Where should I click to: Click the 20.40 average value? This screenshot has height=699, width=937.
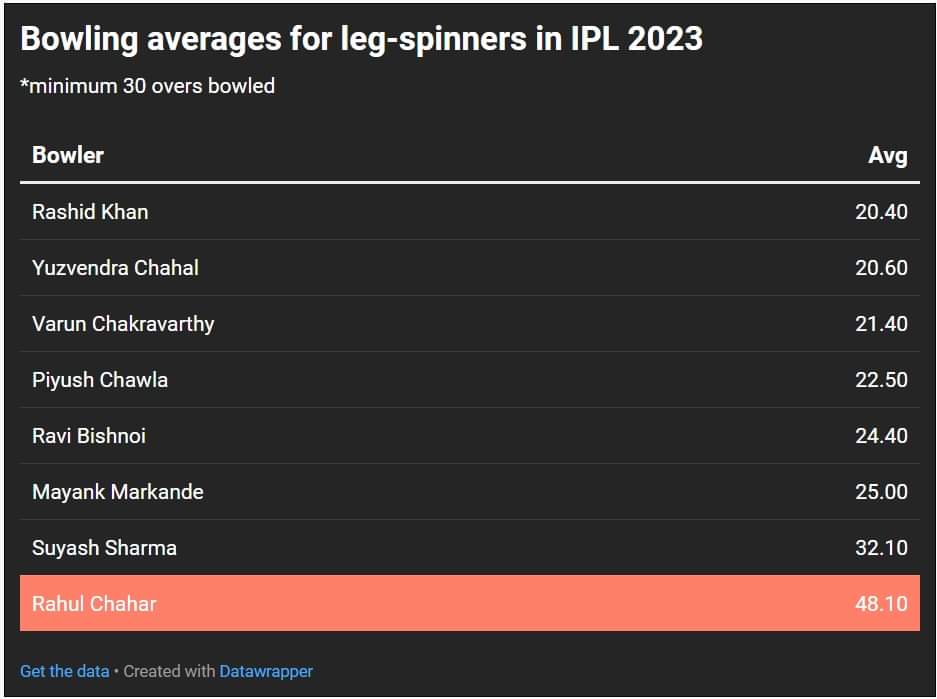pyautogui.click(x=881, y=212)
